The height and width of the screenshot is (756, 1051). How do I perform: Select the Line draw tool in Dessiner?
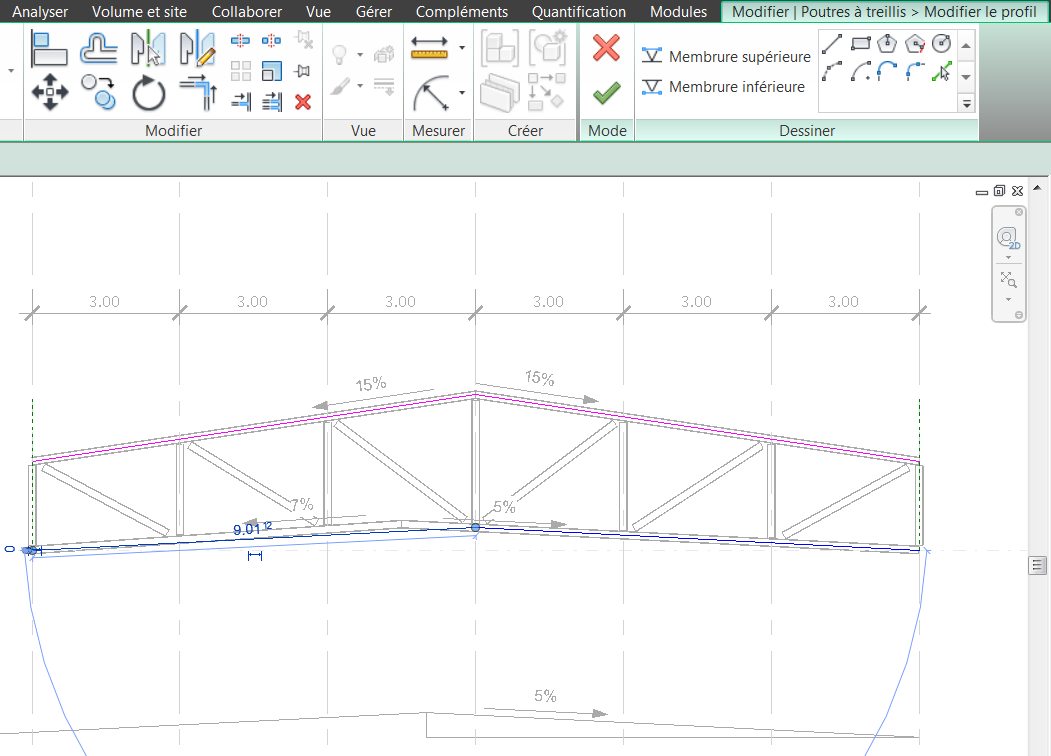pos(831,44)
